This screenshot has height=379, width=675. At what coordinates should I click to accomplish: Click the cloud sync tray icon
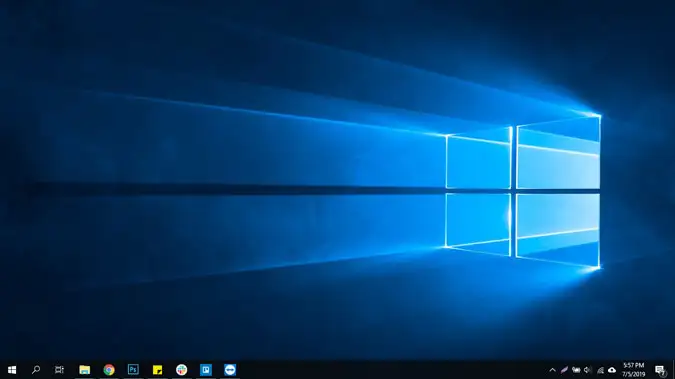(612, 370)
